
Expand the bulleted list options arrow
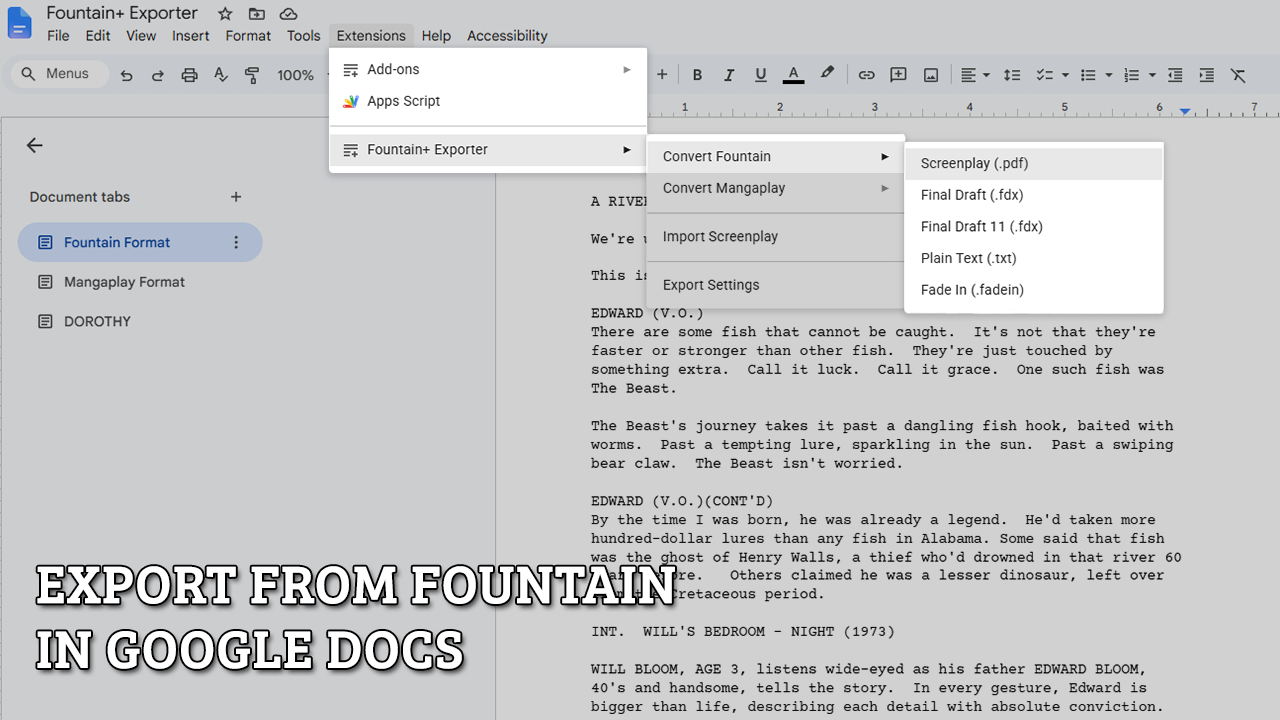click(1109, 75)
